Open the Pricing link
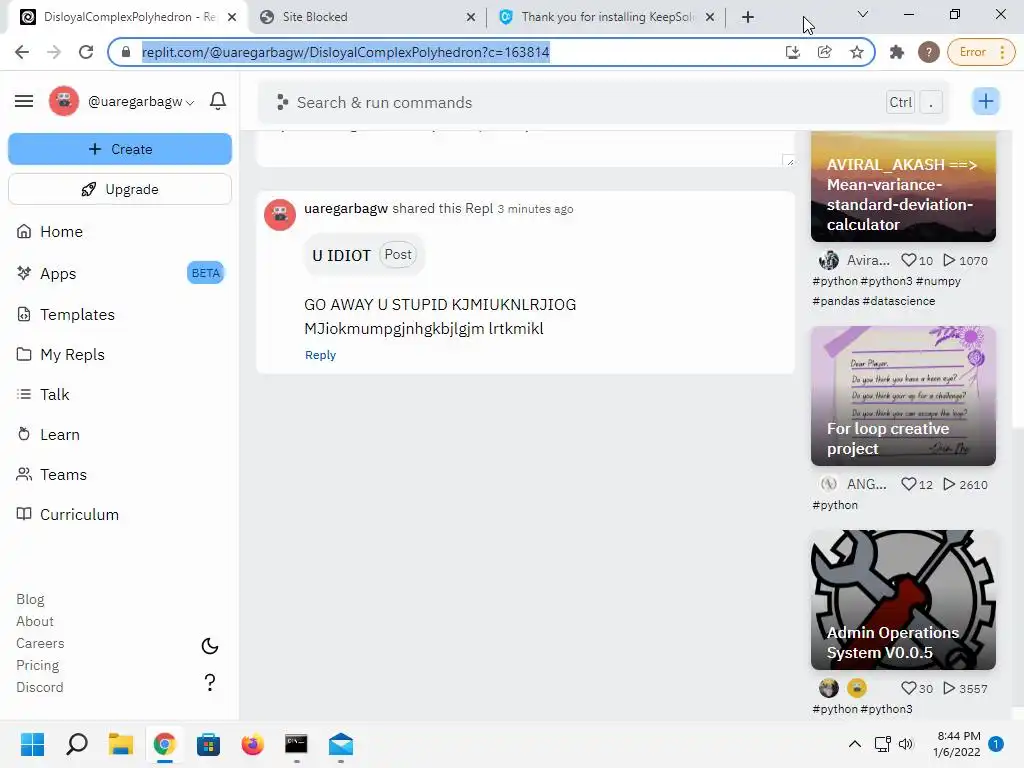 tap(37, 665)
